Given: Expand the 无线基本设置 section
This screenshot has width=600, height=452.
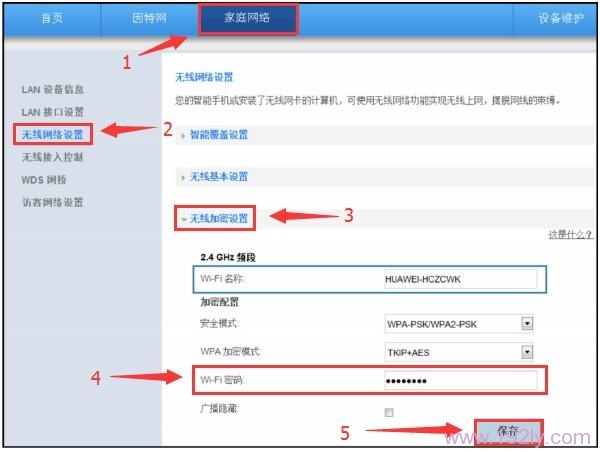Looking at the screenshot, I should coord(218,177).
